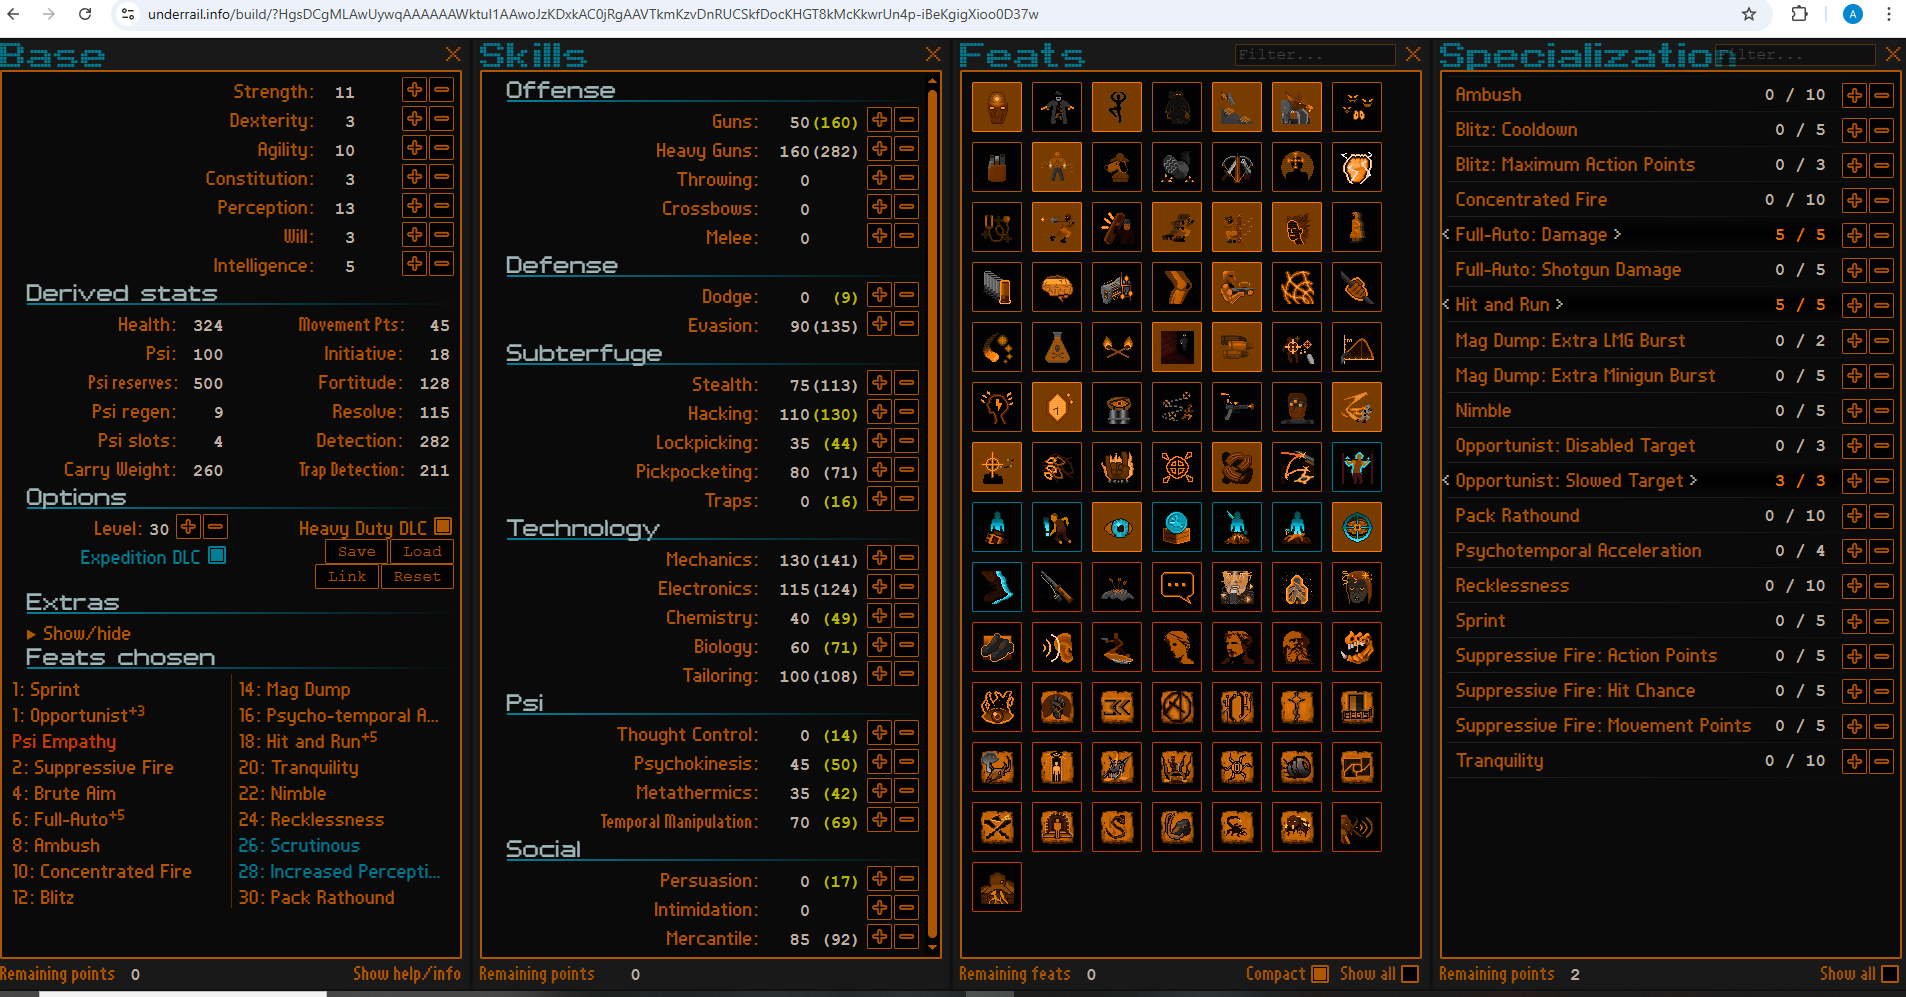Viewport: 1906px width, 997px height.
Task: Pick the pair of shoes feat icon
Action: coord(997,648)
